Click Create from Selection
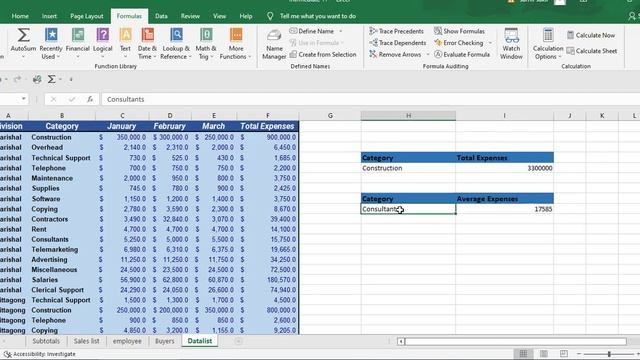 coord(323,54)
